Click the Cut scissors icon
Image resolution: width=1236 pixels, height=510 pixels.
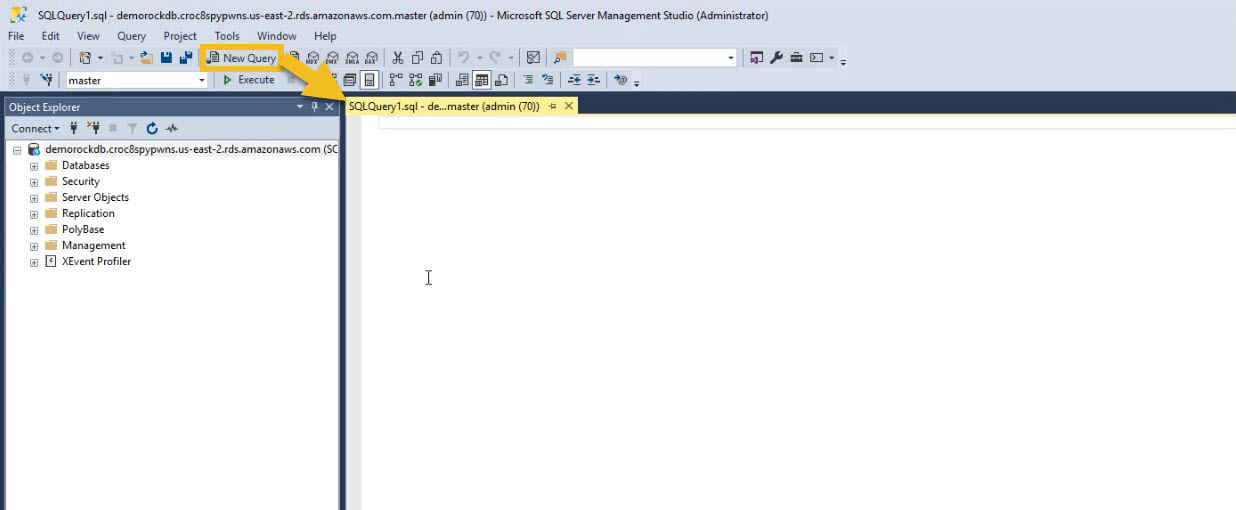(x=398, y=58)
